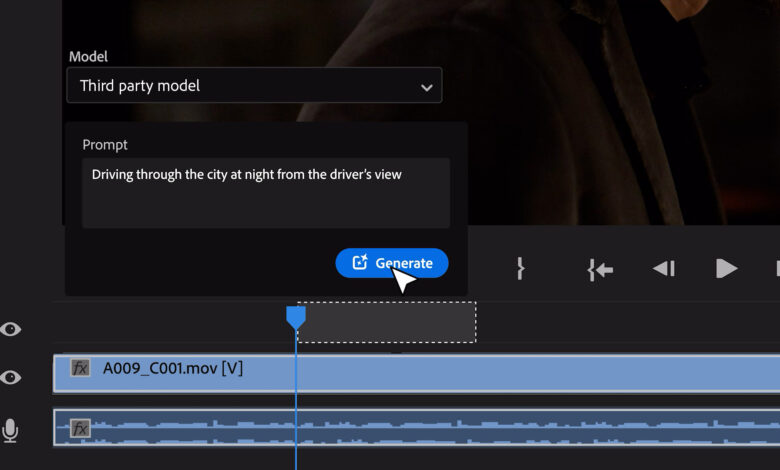This screenshot has width=780, height=470.
Task: Click the Go to In point icon
Action: pos(600,270)
